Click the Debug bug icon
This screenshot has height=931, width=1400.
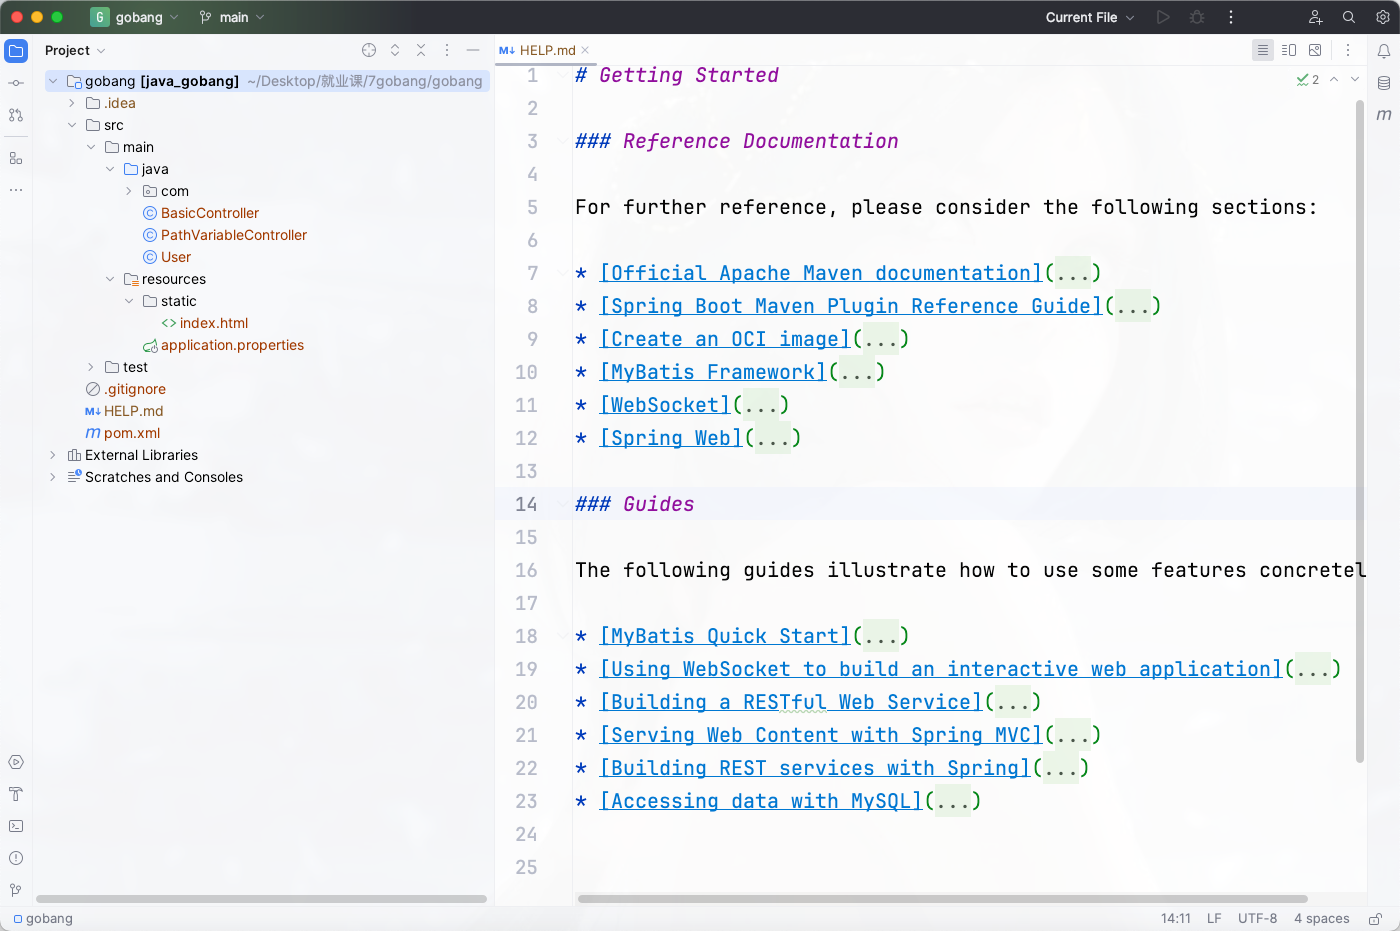[x=1197, y=17]
